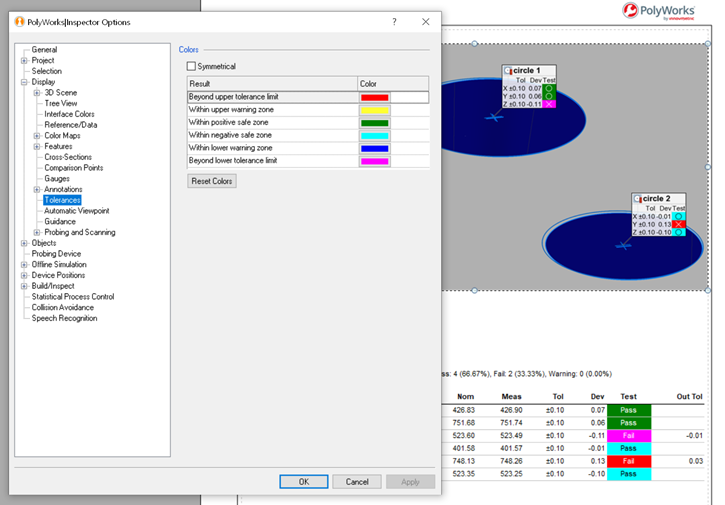Click the Result column header
The image size is (725, 505).
[272, 84]
